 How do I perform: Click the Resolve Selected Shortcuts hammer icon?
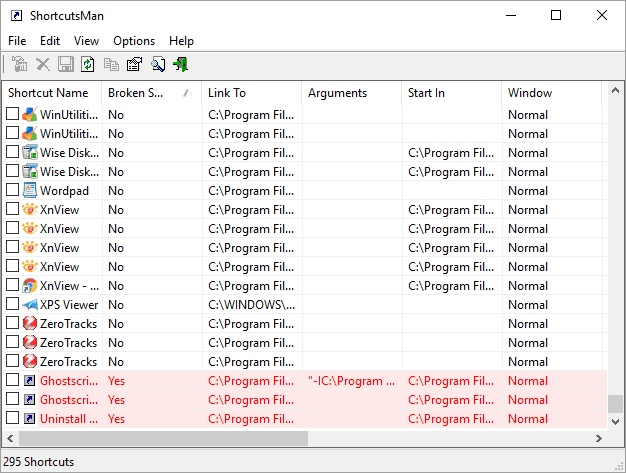(x=20, y=64)
